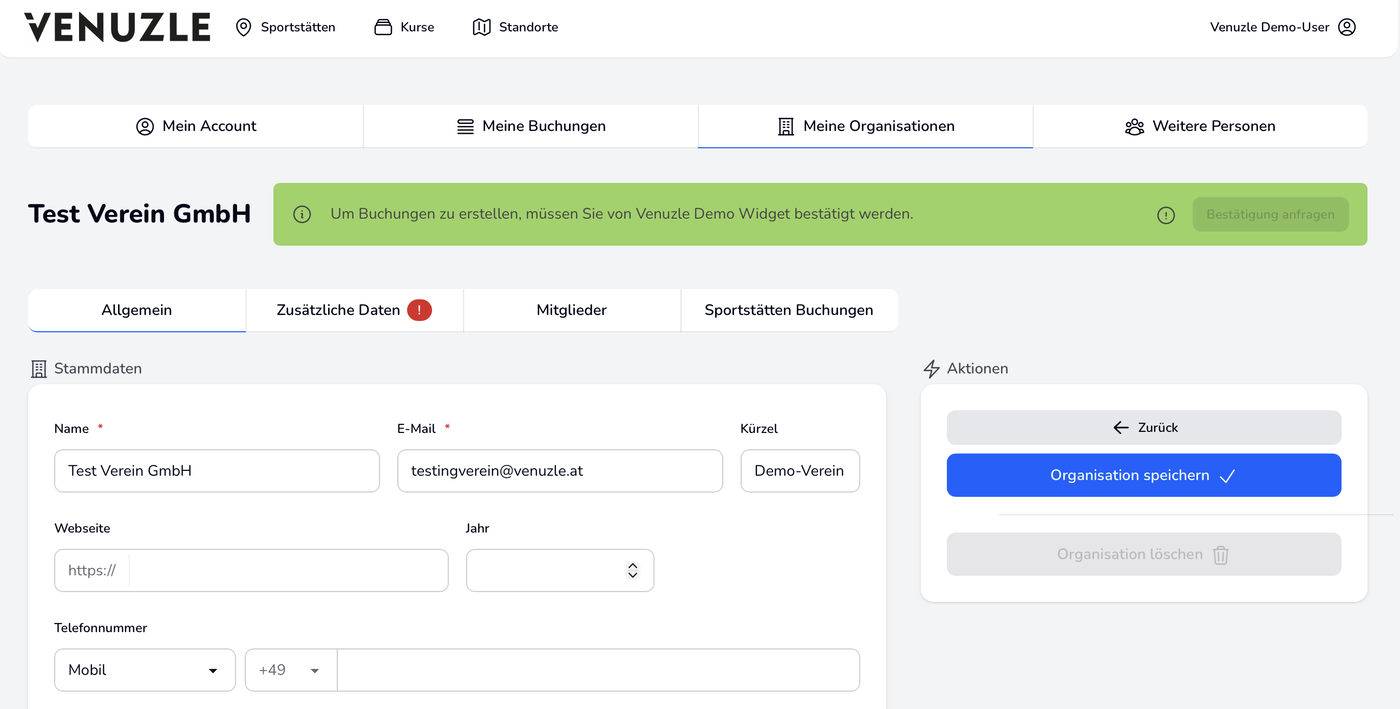Click the Kürzel field showing Demo-Verein
The height and width of the screenshot is (709, 1400).
click(800, 471)
